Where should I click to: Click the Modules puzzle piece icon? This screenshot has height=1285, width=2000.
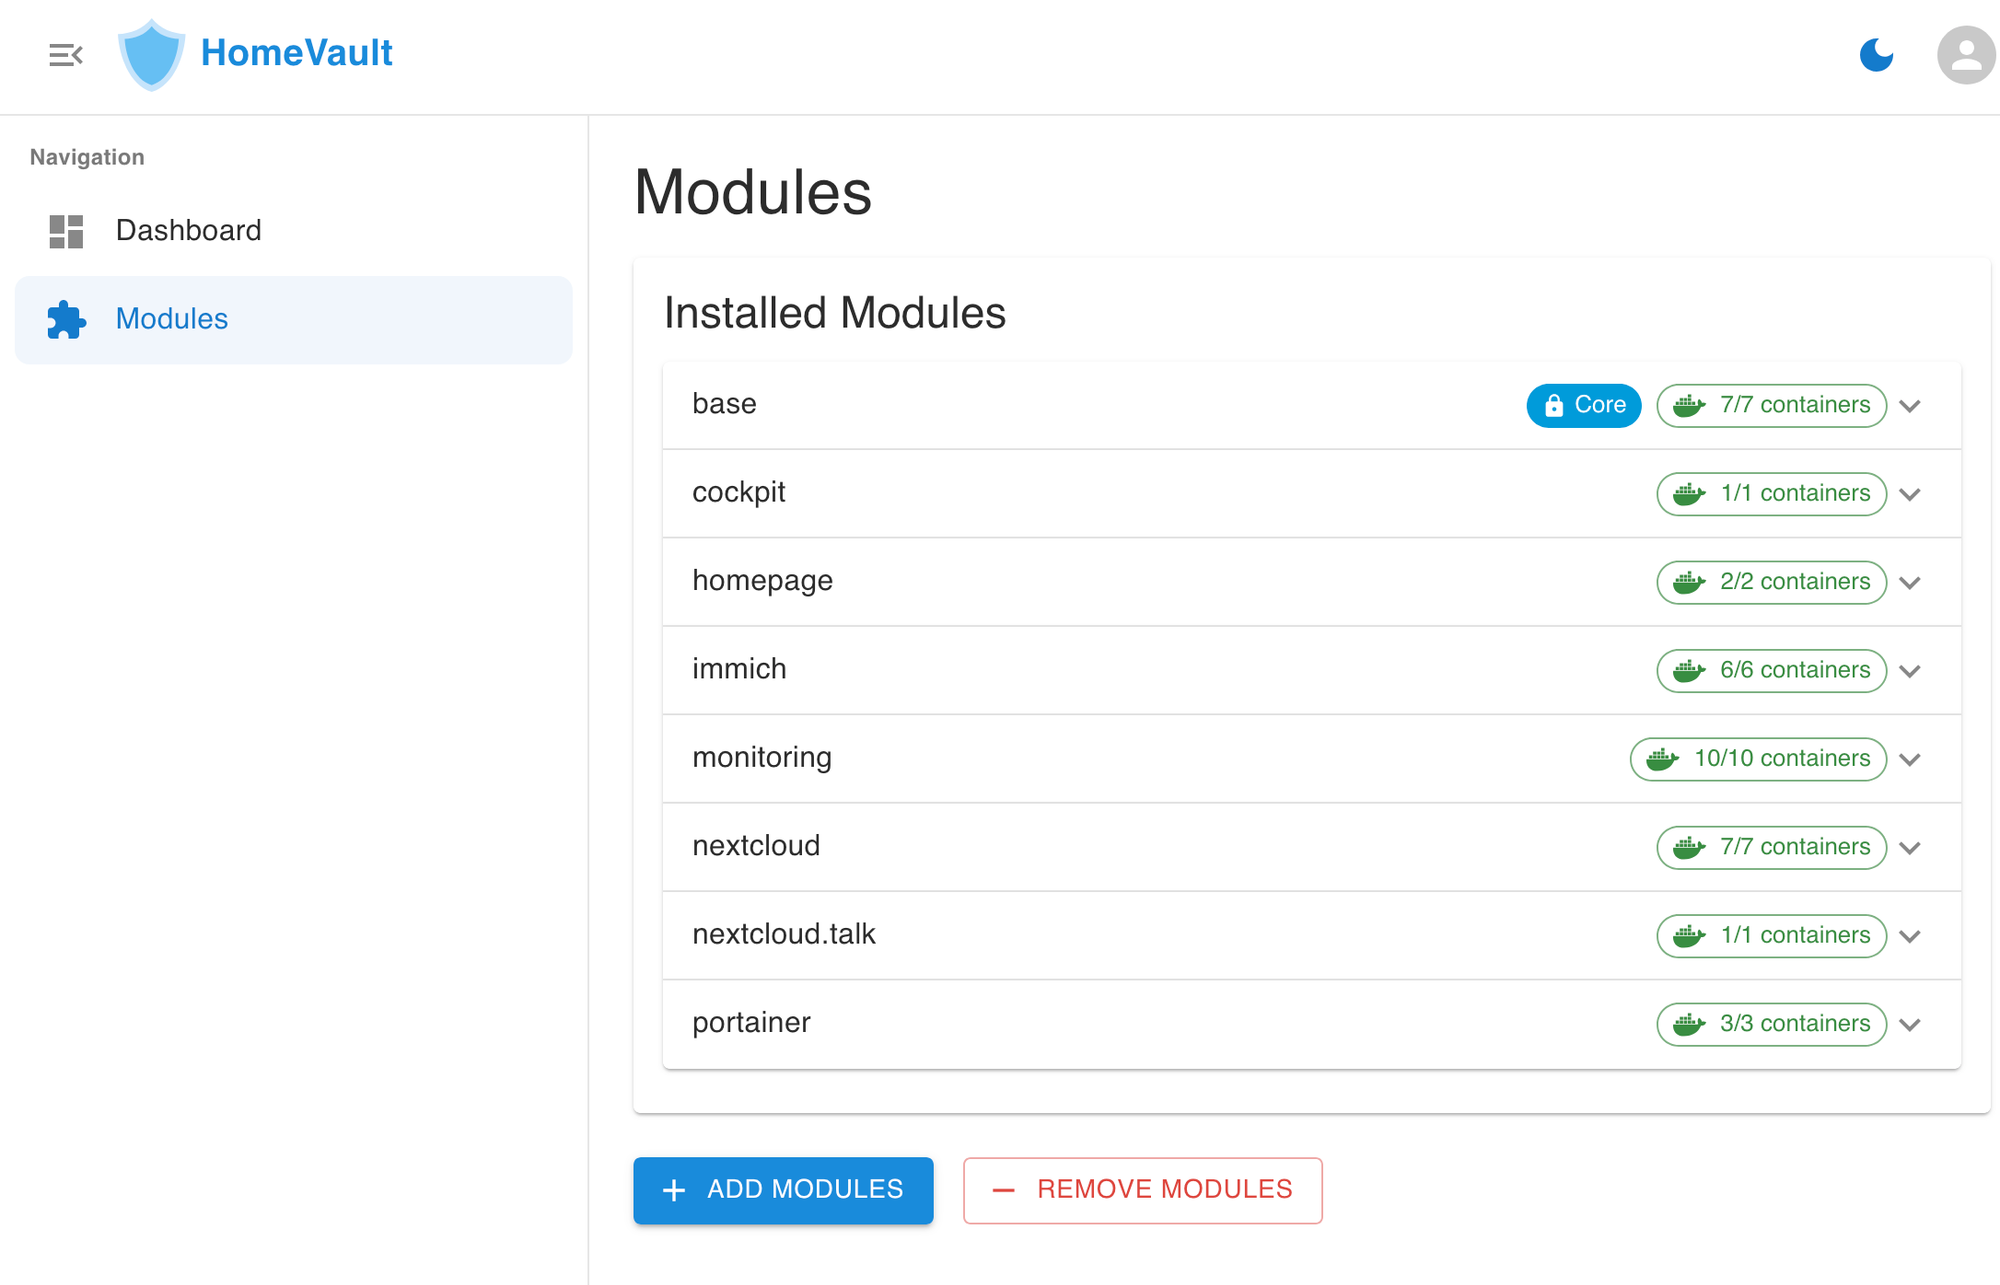(x=66, y=319)
